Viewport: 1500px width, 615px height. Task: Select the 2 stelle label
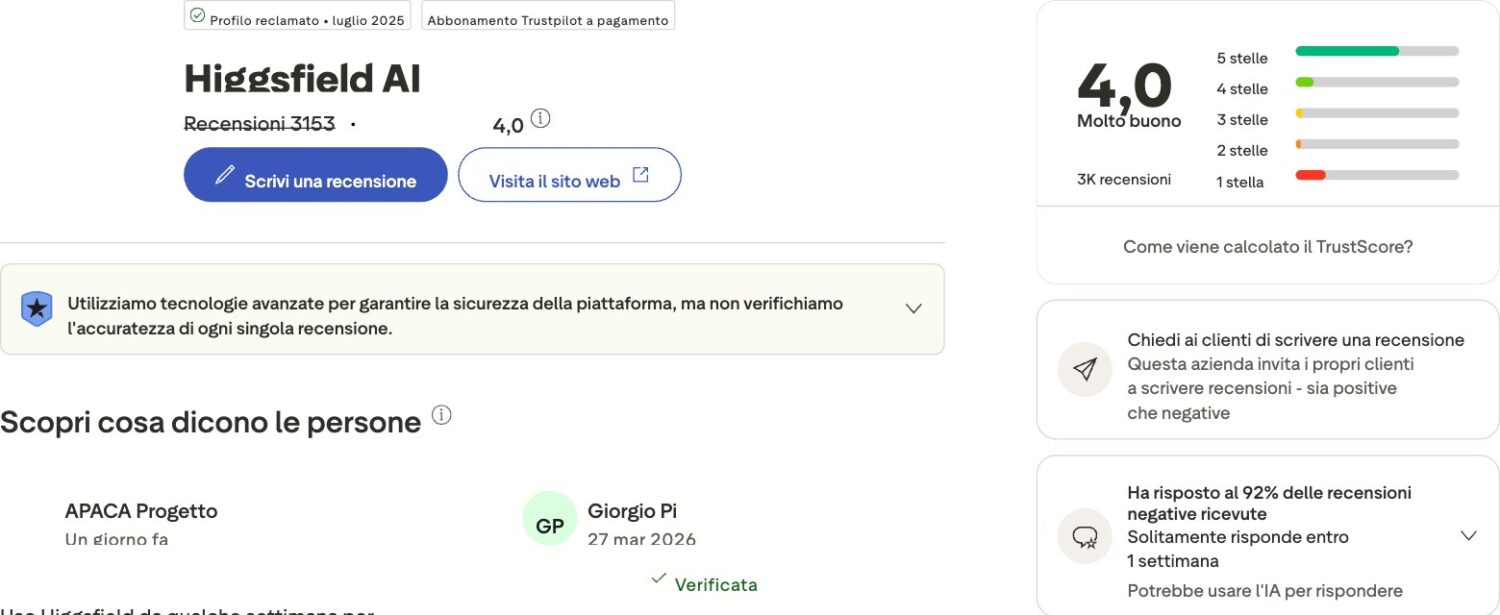click(1242, 151)
